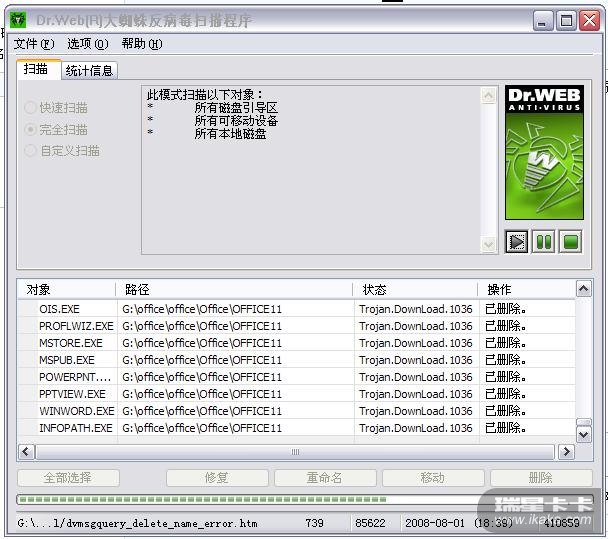Click the 移动 button
The height and width of the screenshot is (539, 608).
point(433,477)
